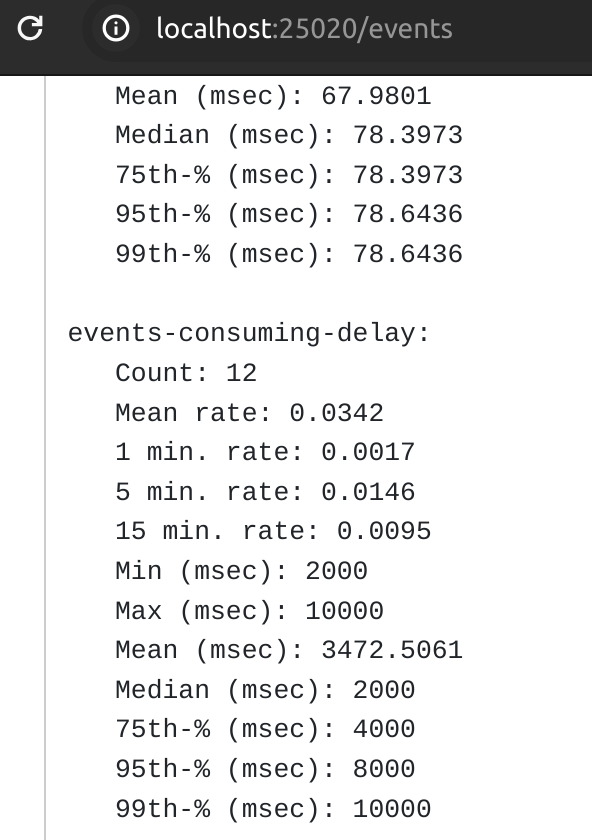Click the 15 min. rate value 0.0095
Image resolution: width=592 pixels, height=840 pixels.
coord(384,531)
